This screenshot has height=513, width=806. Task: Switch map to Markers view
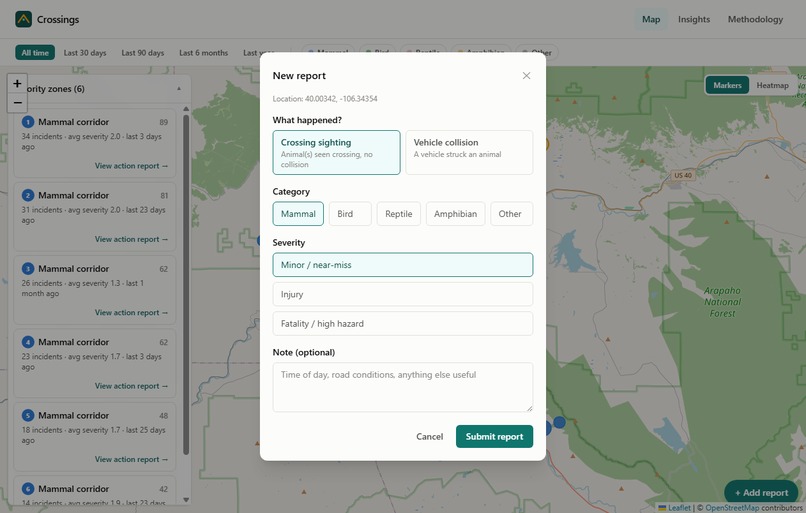[x=727, y=85]
